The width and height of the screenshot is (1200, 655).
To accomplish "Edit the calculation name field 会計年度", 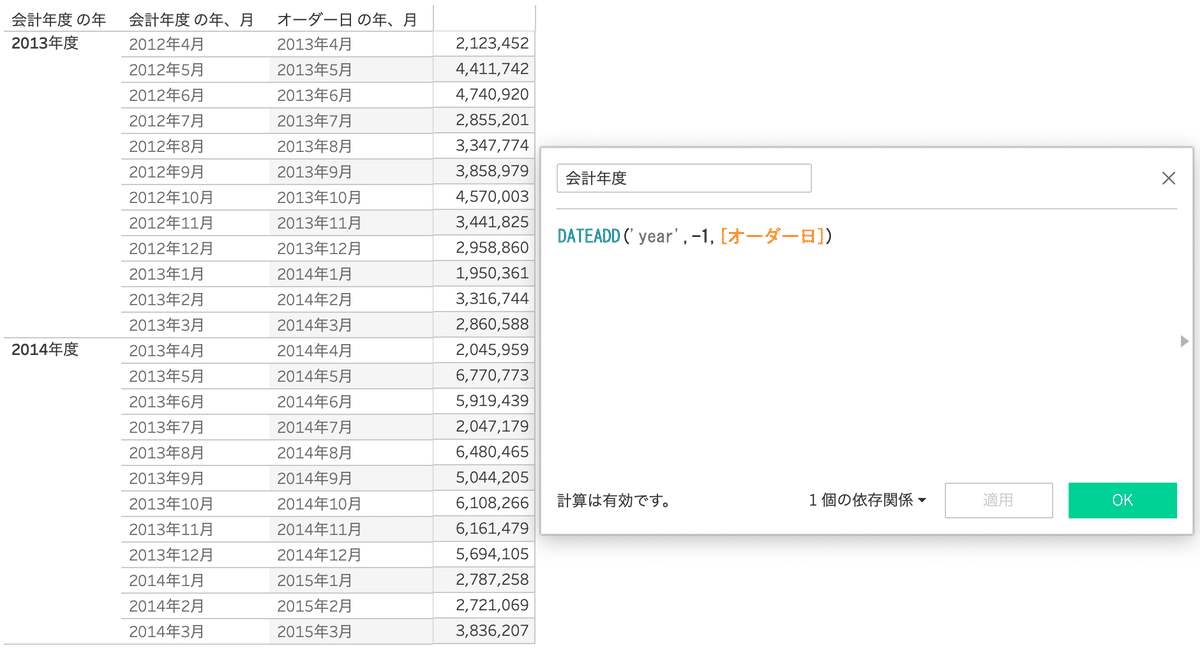I will tap(684, 179).
